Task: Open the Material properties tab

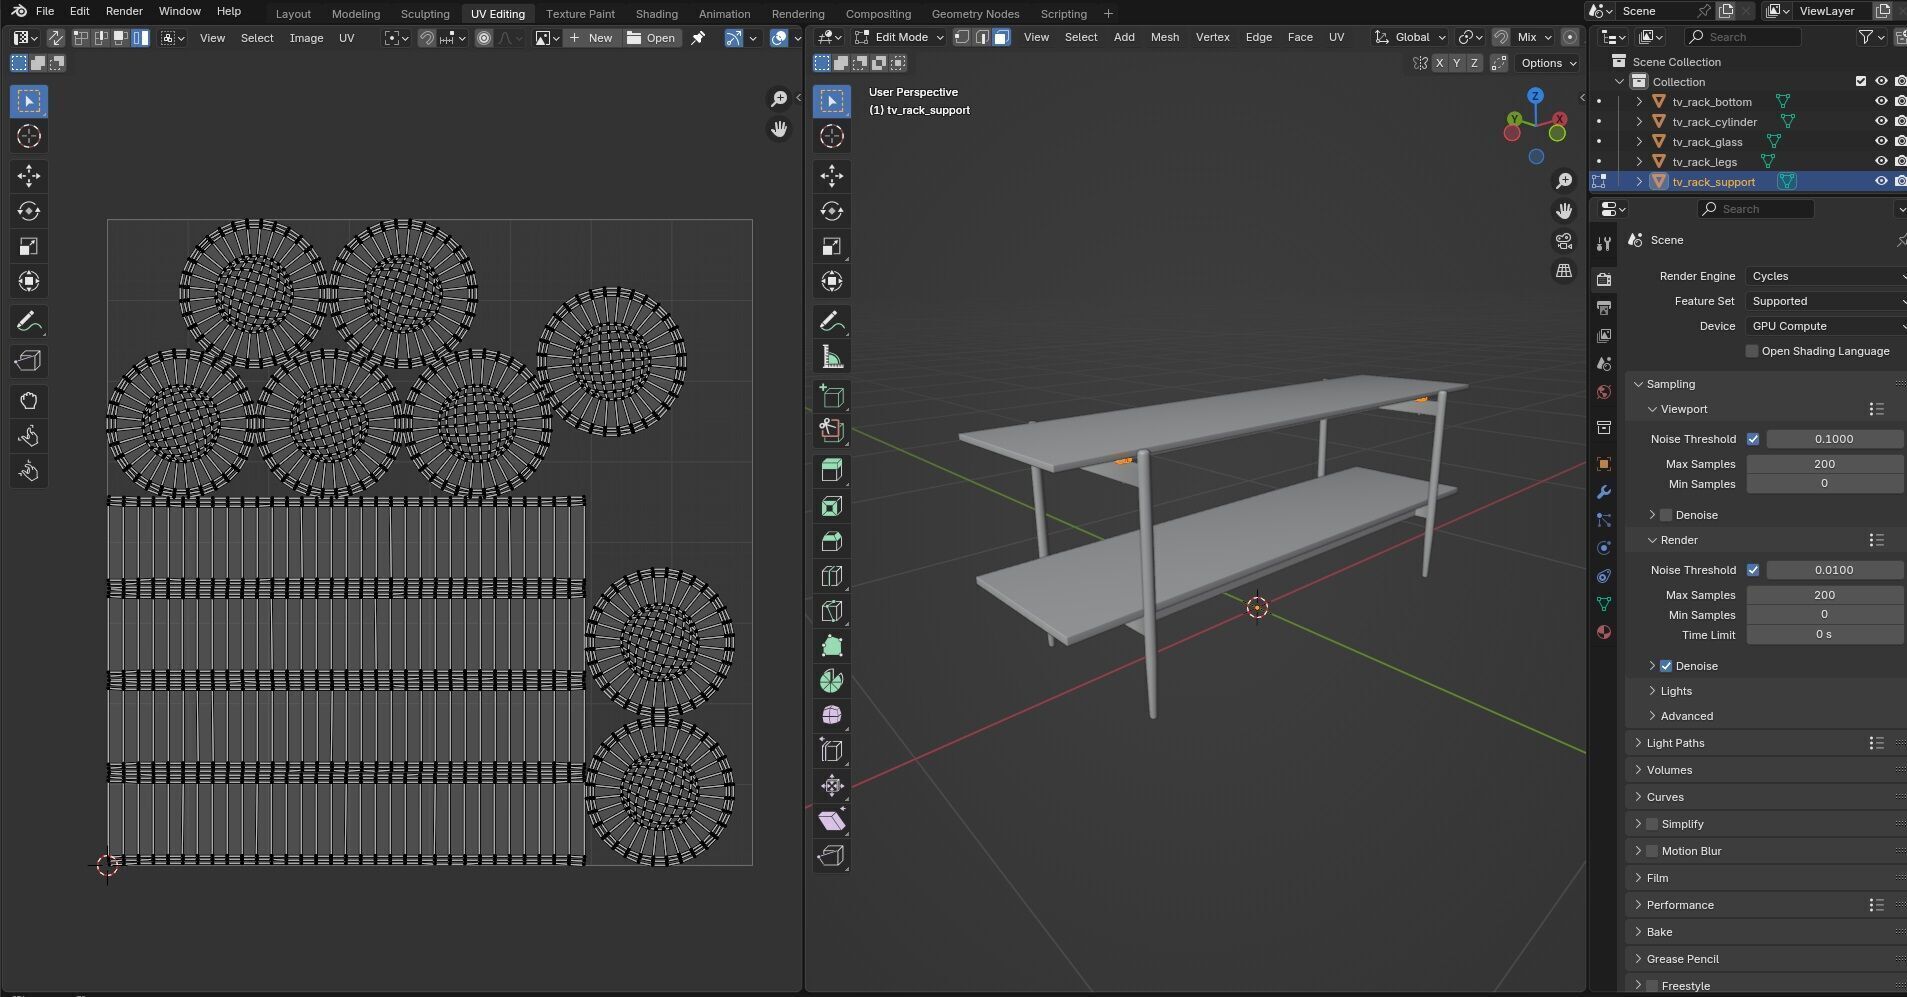Action: coord(1604,632)
